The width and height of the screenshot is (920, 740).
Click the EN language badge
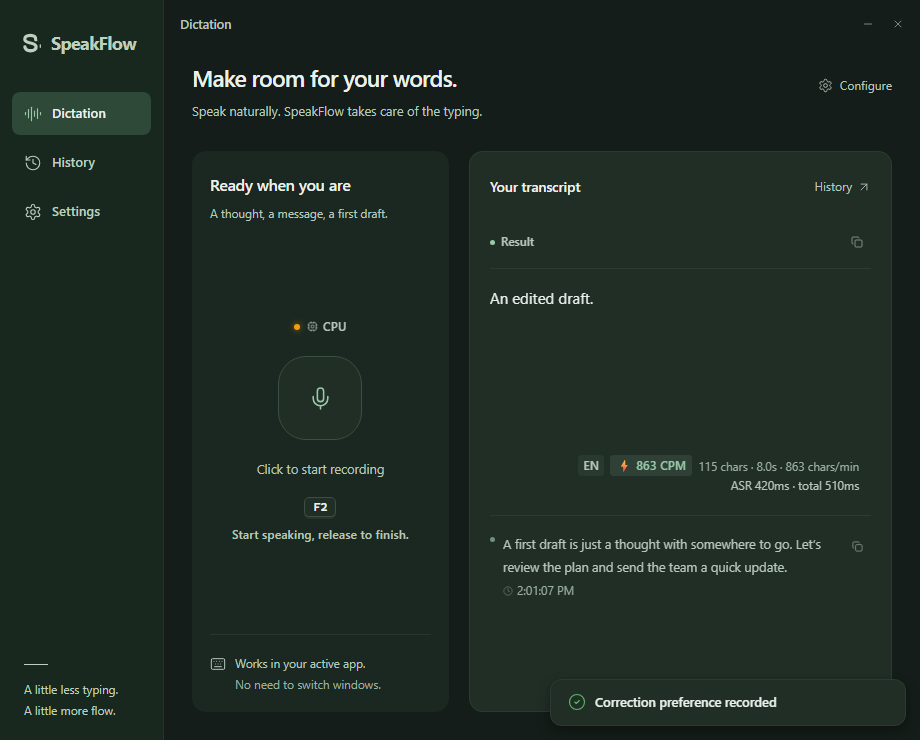coord(591,466)
